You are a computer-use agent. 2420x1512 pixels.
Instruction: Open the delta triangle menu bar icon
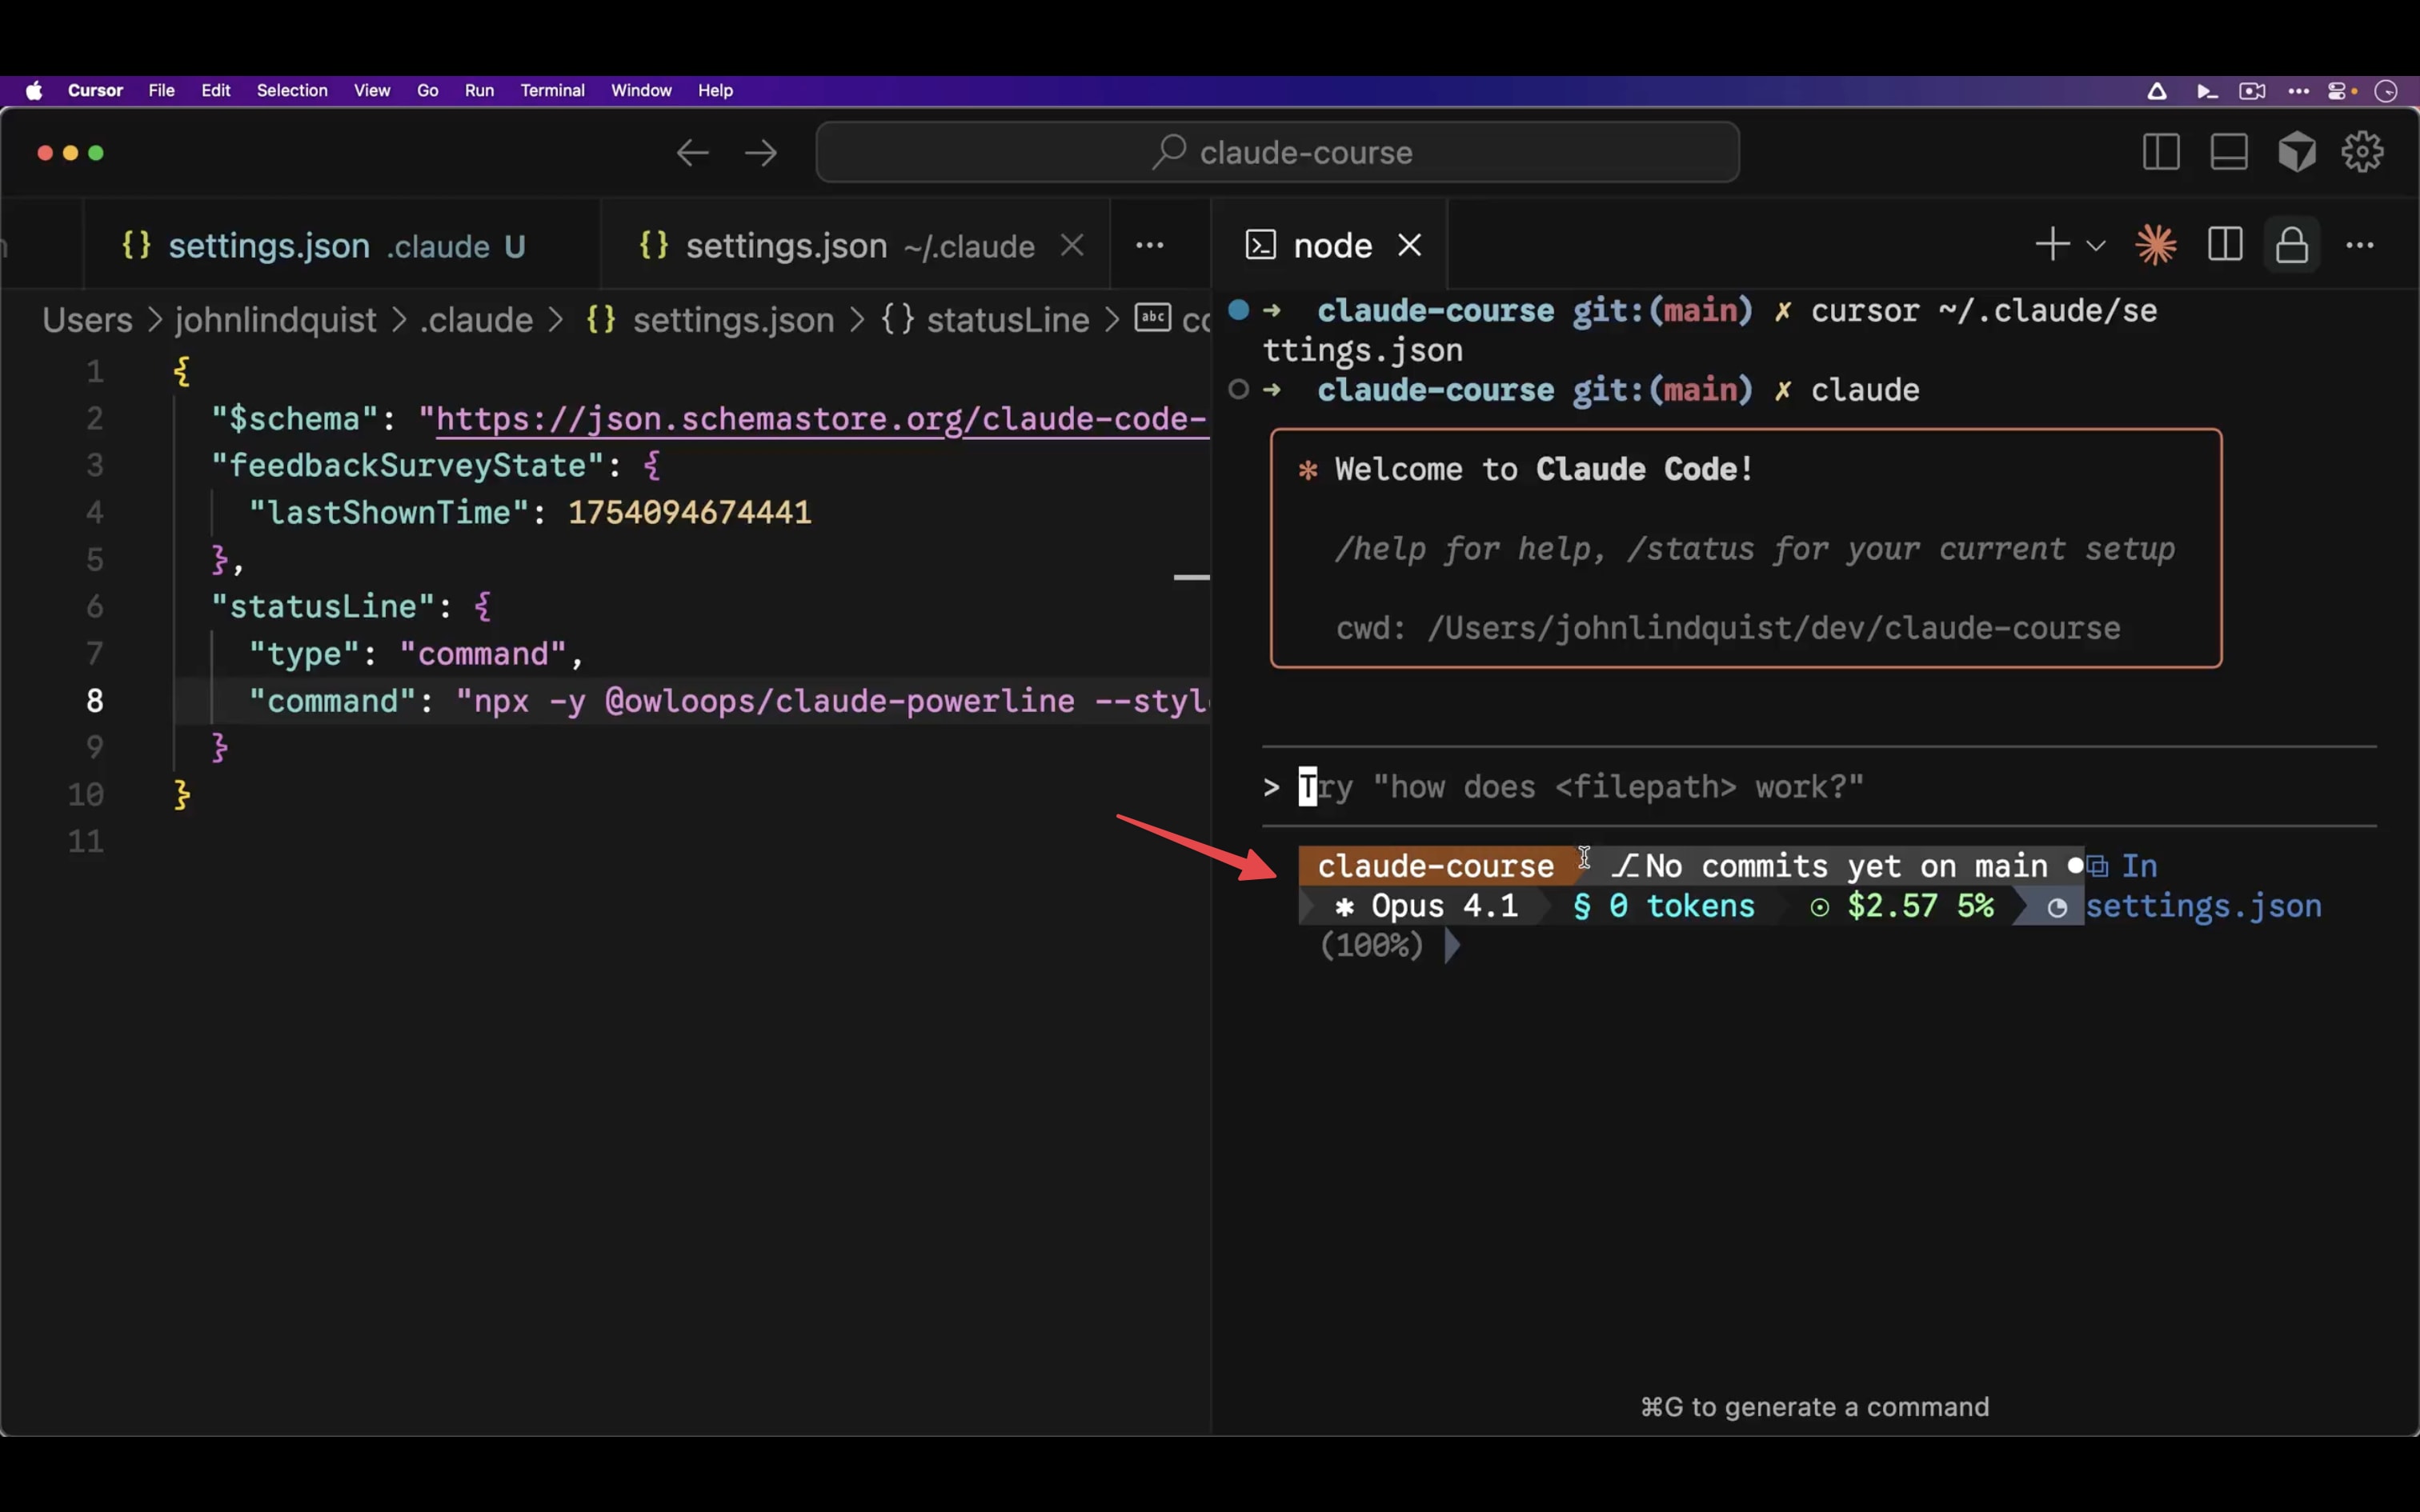coord(2157,91)
